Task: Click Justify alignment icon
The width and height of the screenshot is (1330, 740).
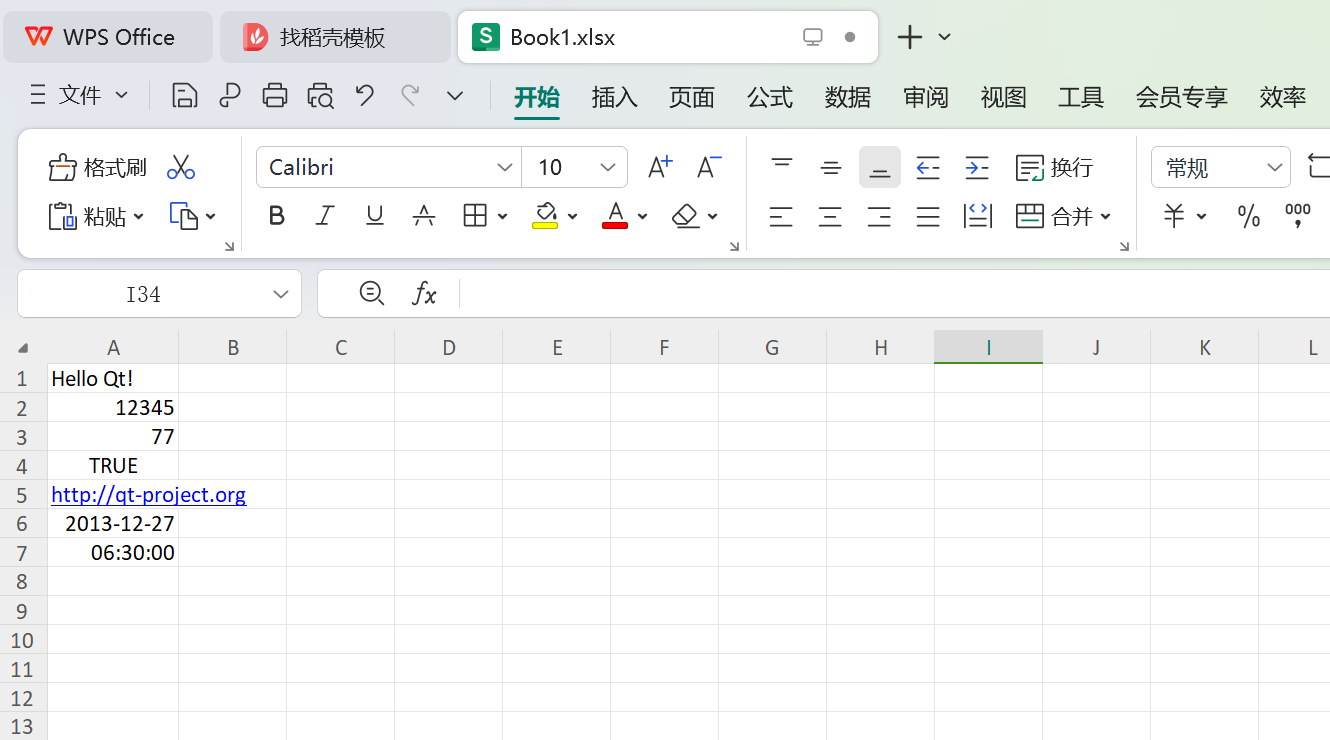Action: coord(928,216)
